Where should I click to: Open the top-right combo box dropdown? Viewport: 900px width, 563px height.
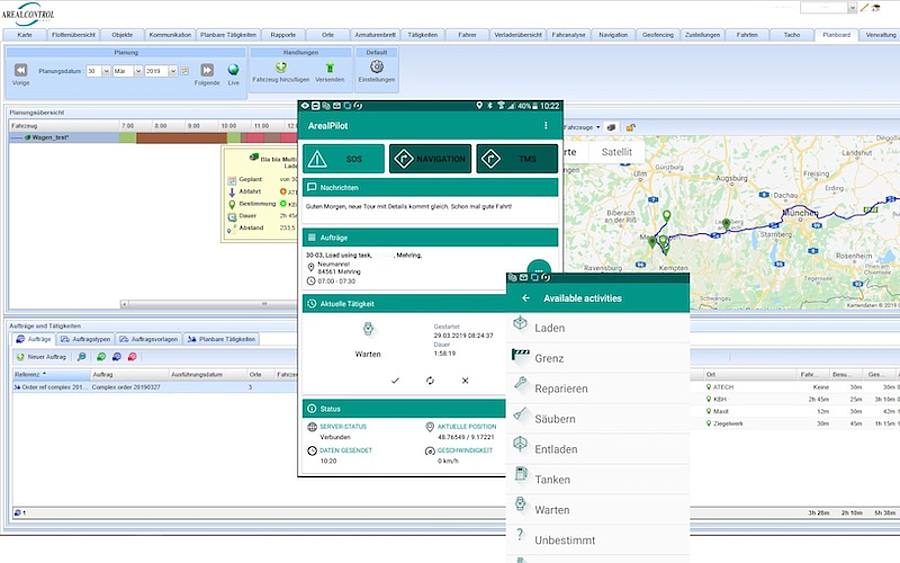[852, 7]
